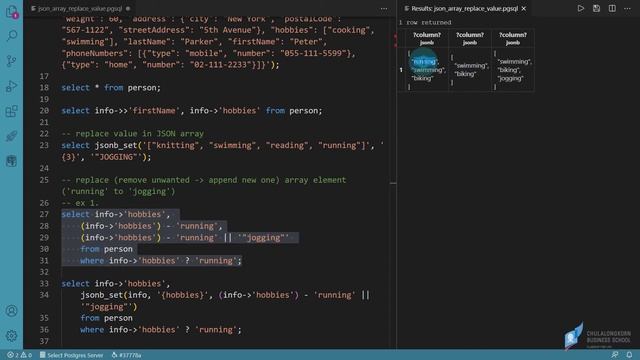Click the ?column? header above the "running" cell
Viewport: 640px width, 360px height.
click(427, 38)
